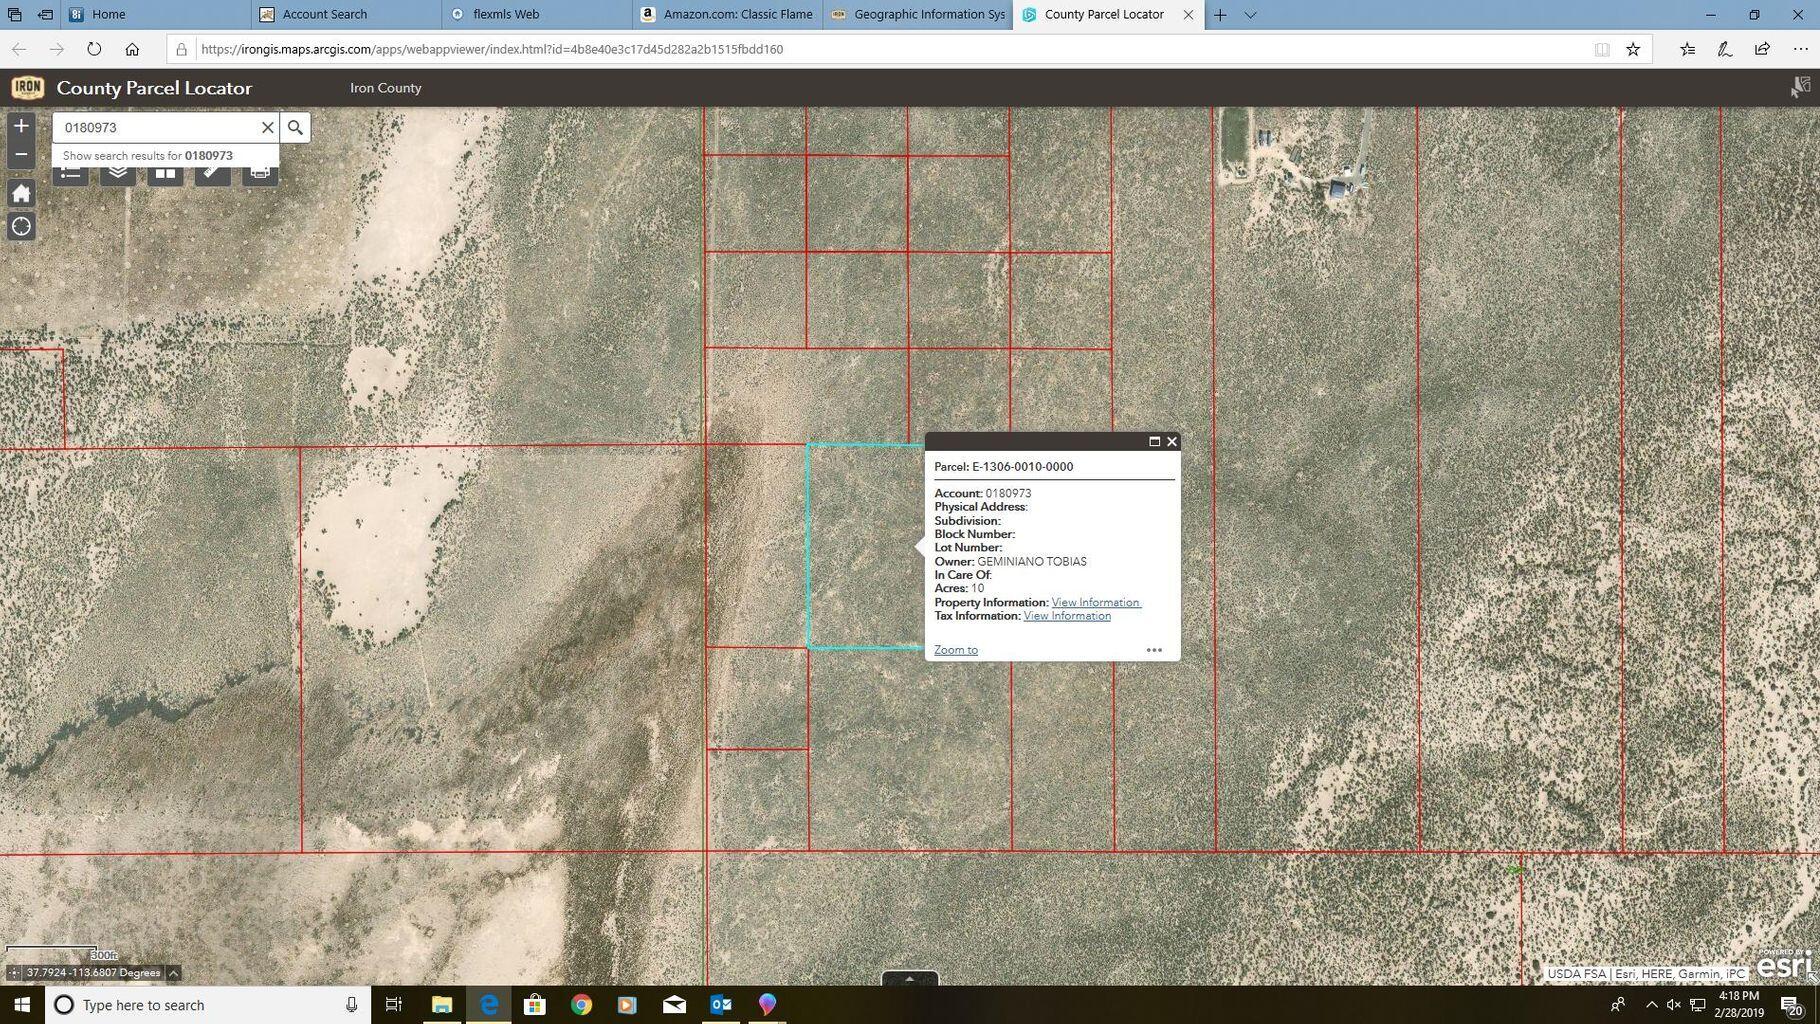Expand the popup's more options ellipsis
Viewport: 1820px width, 1024px height.
click(1154, 649)
